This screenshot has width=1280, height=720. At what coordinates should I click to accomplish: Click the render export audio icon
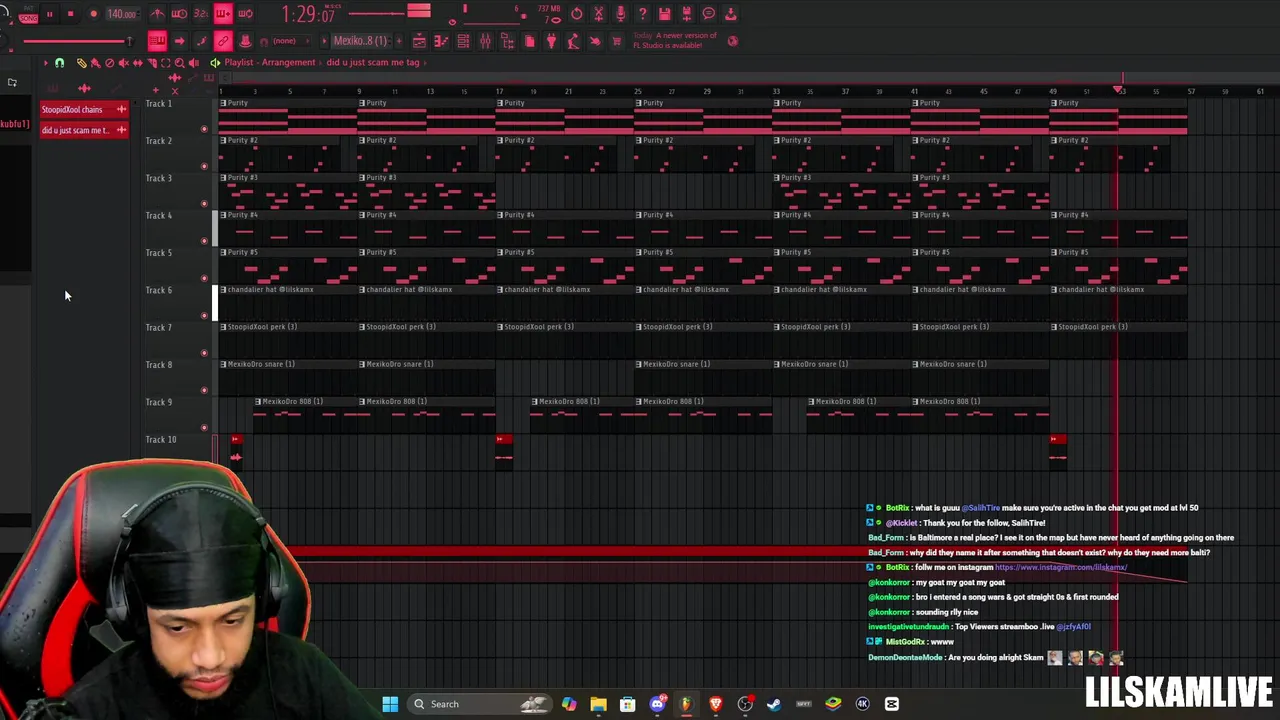[687, 14]
